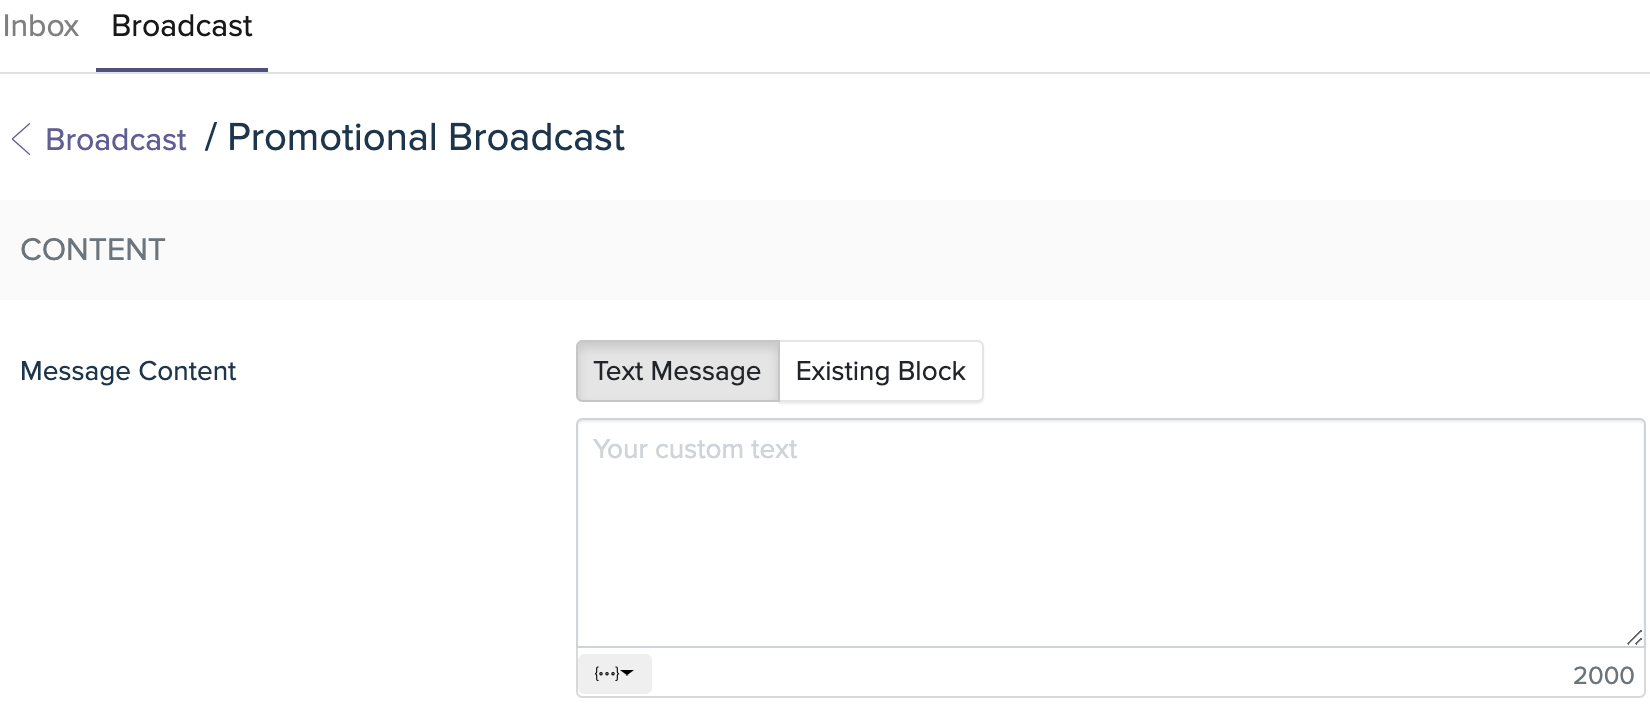The width and height of the screenshot is (1650, 704).
Task: Open the insert variable dropdown
Action: [614, 674]
